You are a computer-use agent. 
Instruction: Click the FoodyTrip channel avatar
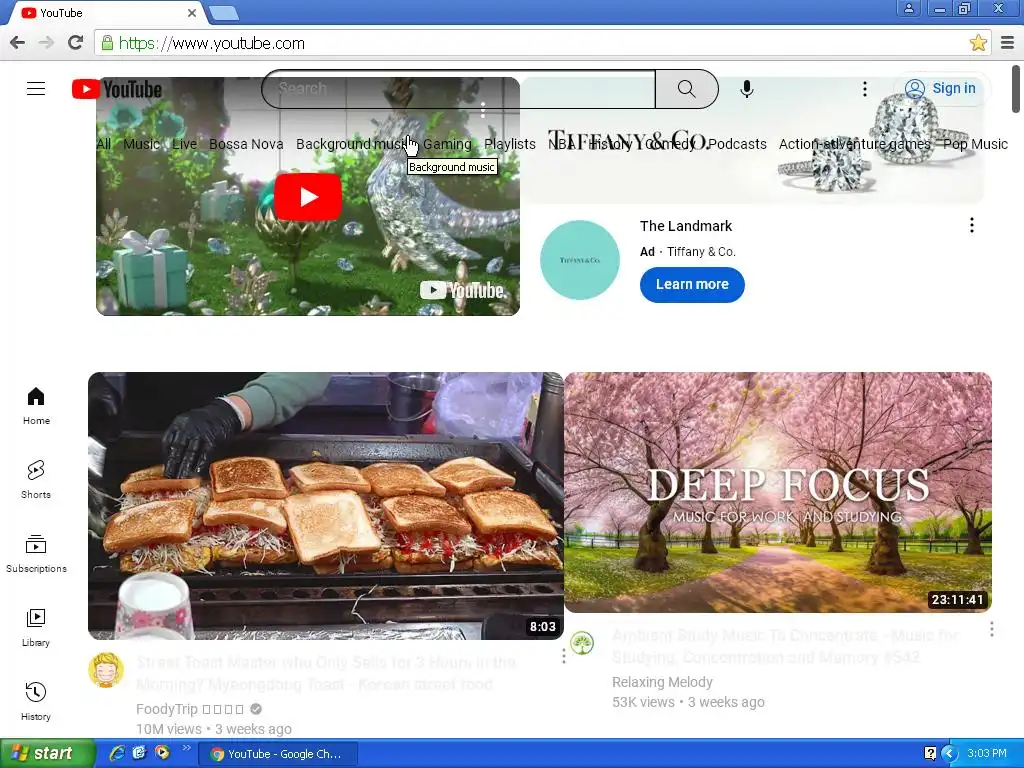(106, 670)
